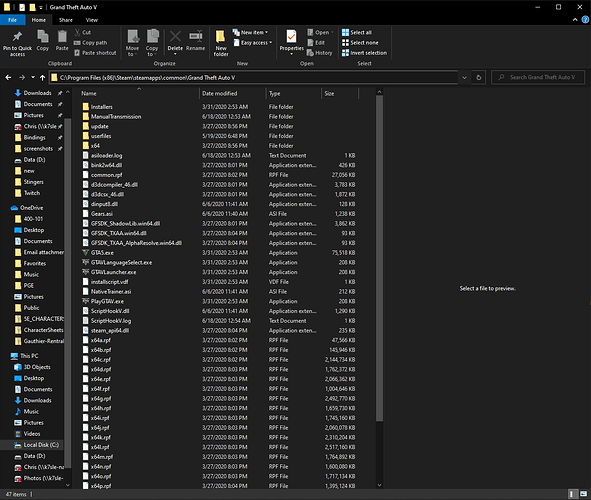This screenshot has width=591, height=500.
Task: Click scroll down arrow of file list
Action: point(380,485)
